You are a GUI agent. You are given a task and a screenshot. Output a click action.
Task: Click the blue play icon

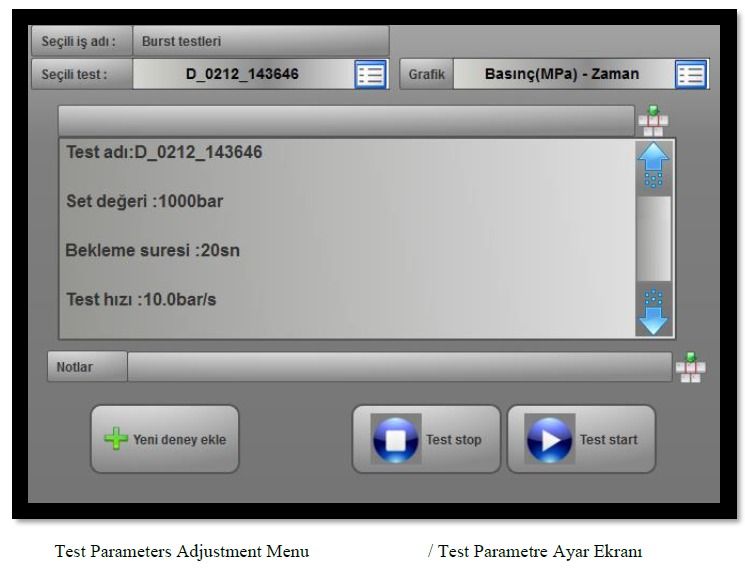550,439
